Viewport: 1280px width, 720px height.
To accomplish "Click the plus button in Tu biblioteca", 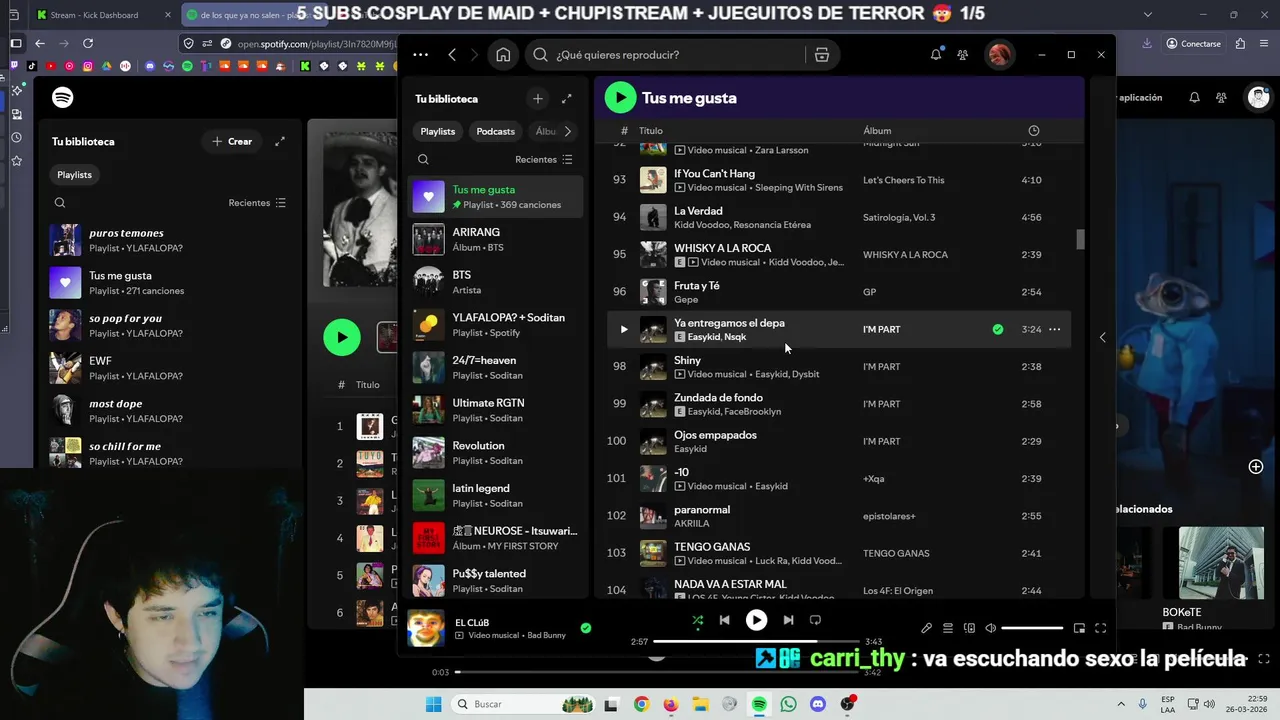I will [538, 98].
